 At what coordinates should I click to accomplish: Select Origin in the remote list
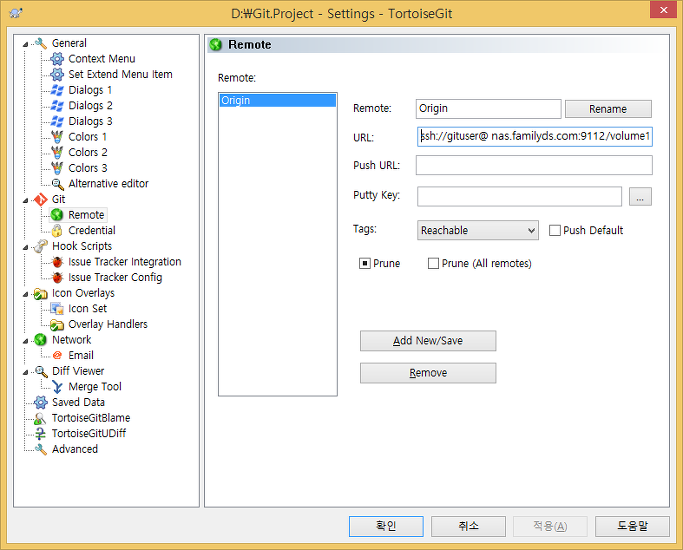(278, 101)
